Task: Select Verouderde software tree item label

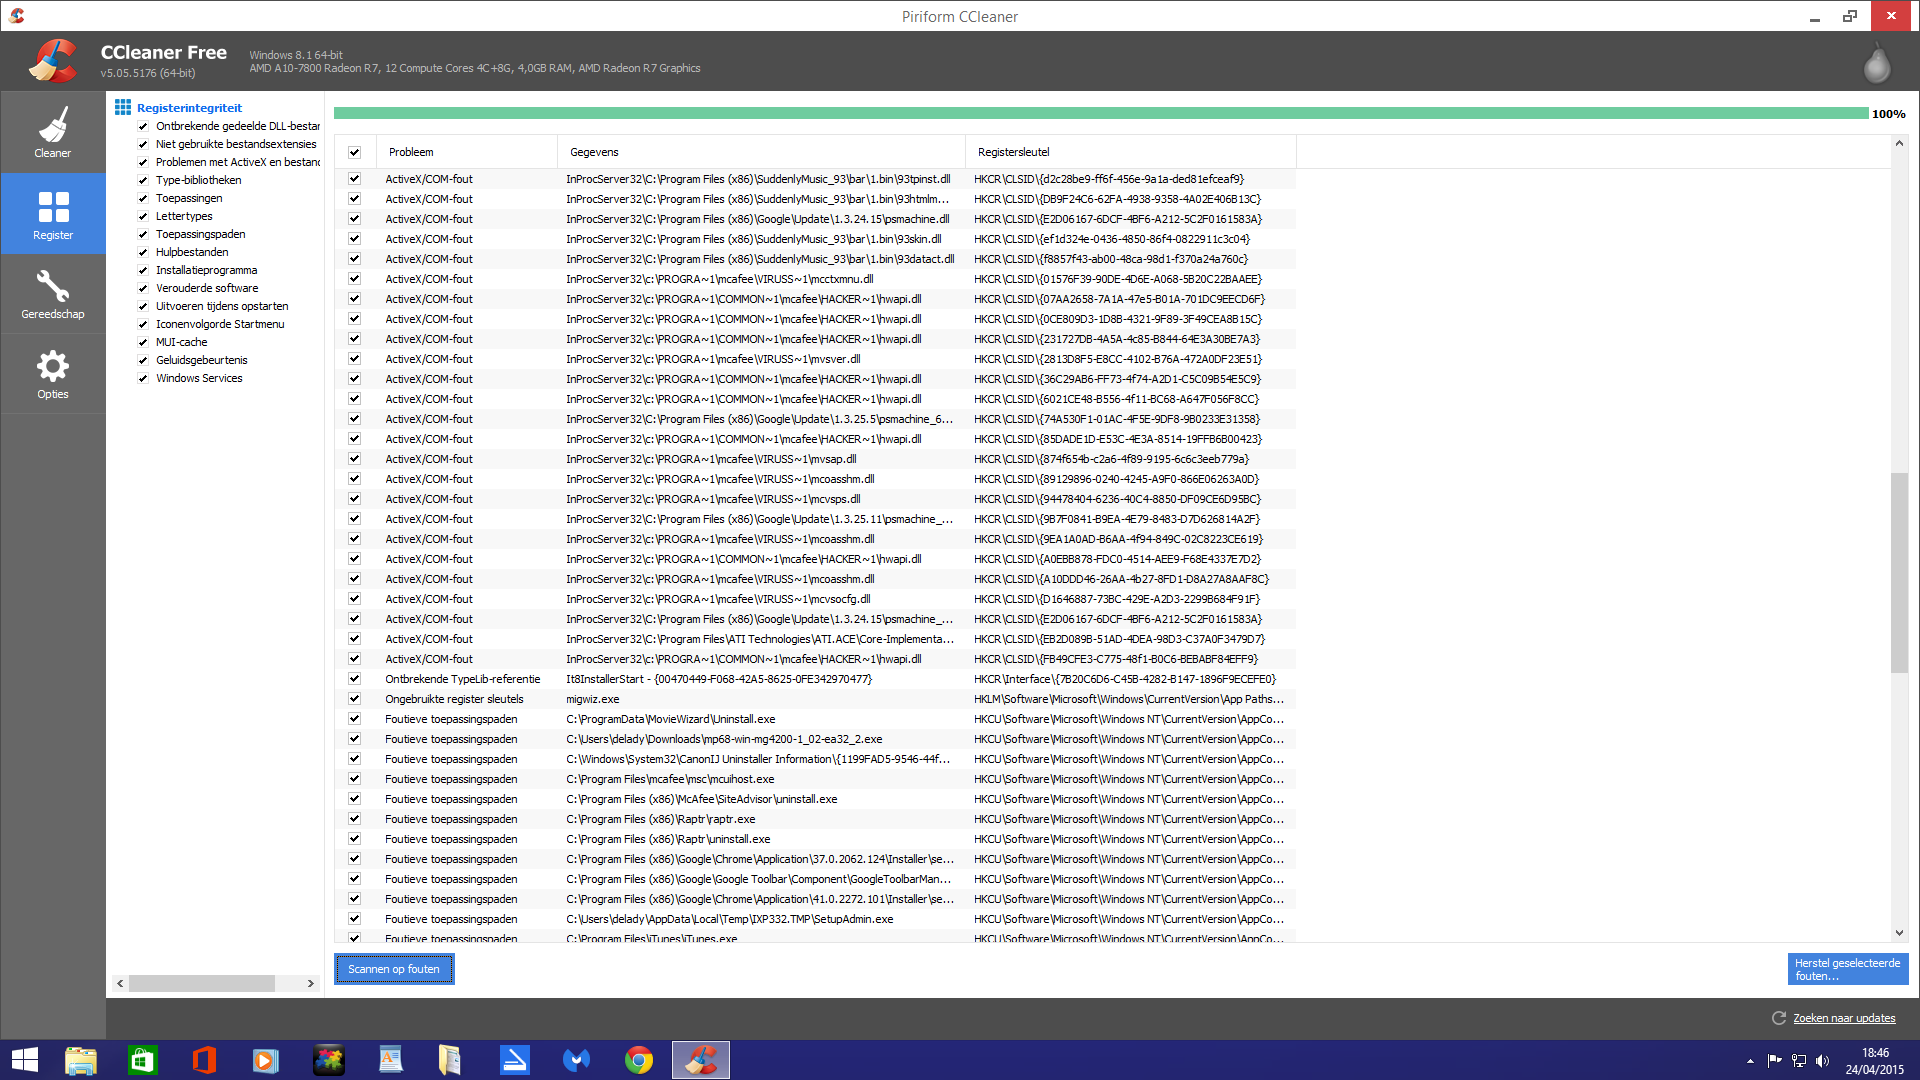Action: click(x=207, y=288)
